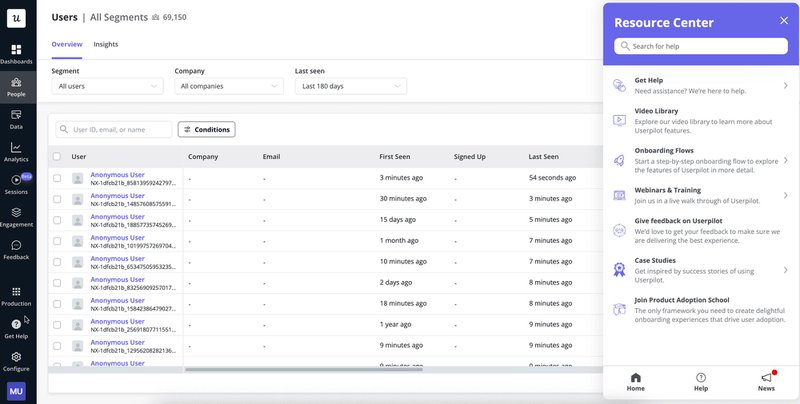This screenshot has height=404, width=800.
Task: Open Join Product Adoption School resource
Action: (702, 309)
